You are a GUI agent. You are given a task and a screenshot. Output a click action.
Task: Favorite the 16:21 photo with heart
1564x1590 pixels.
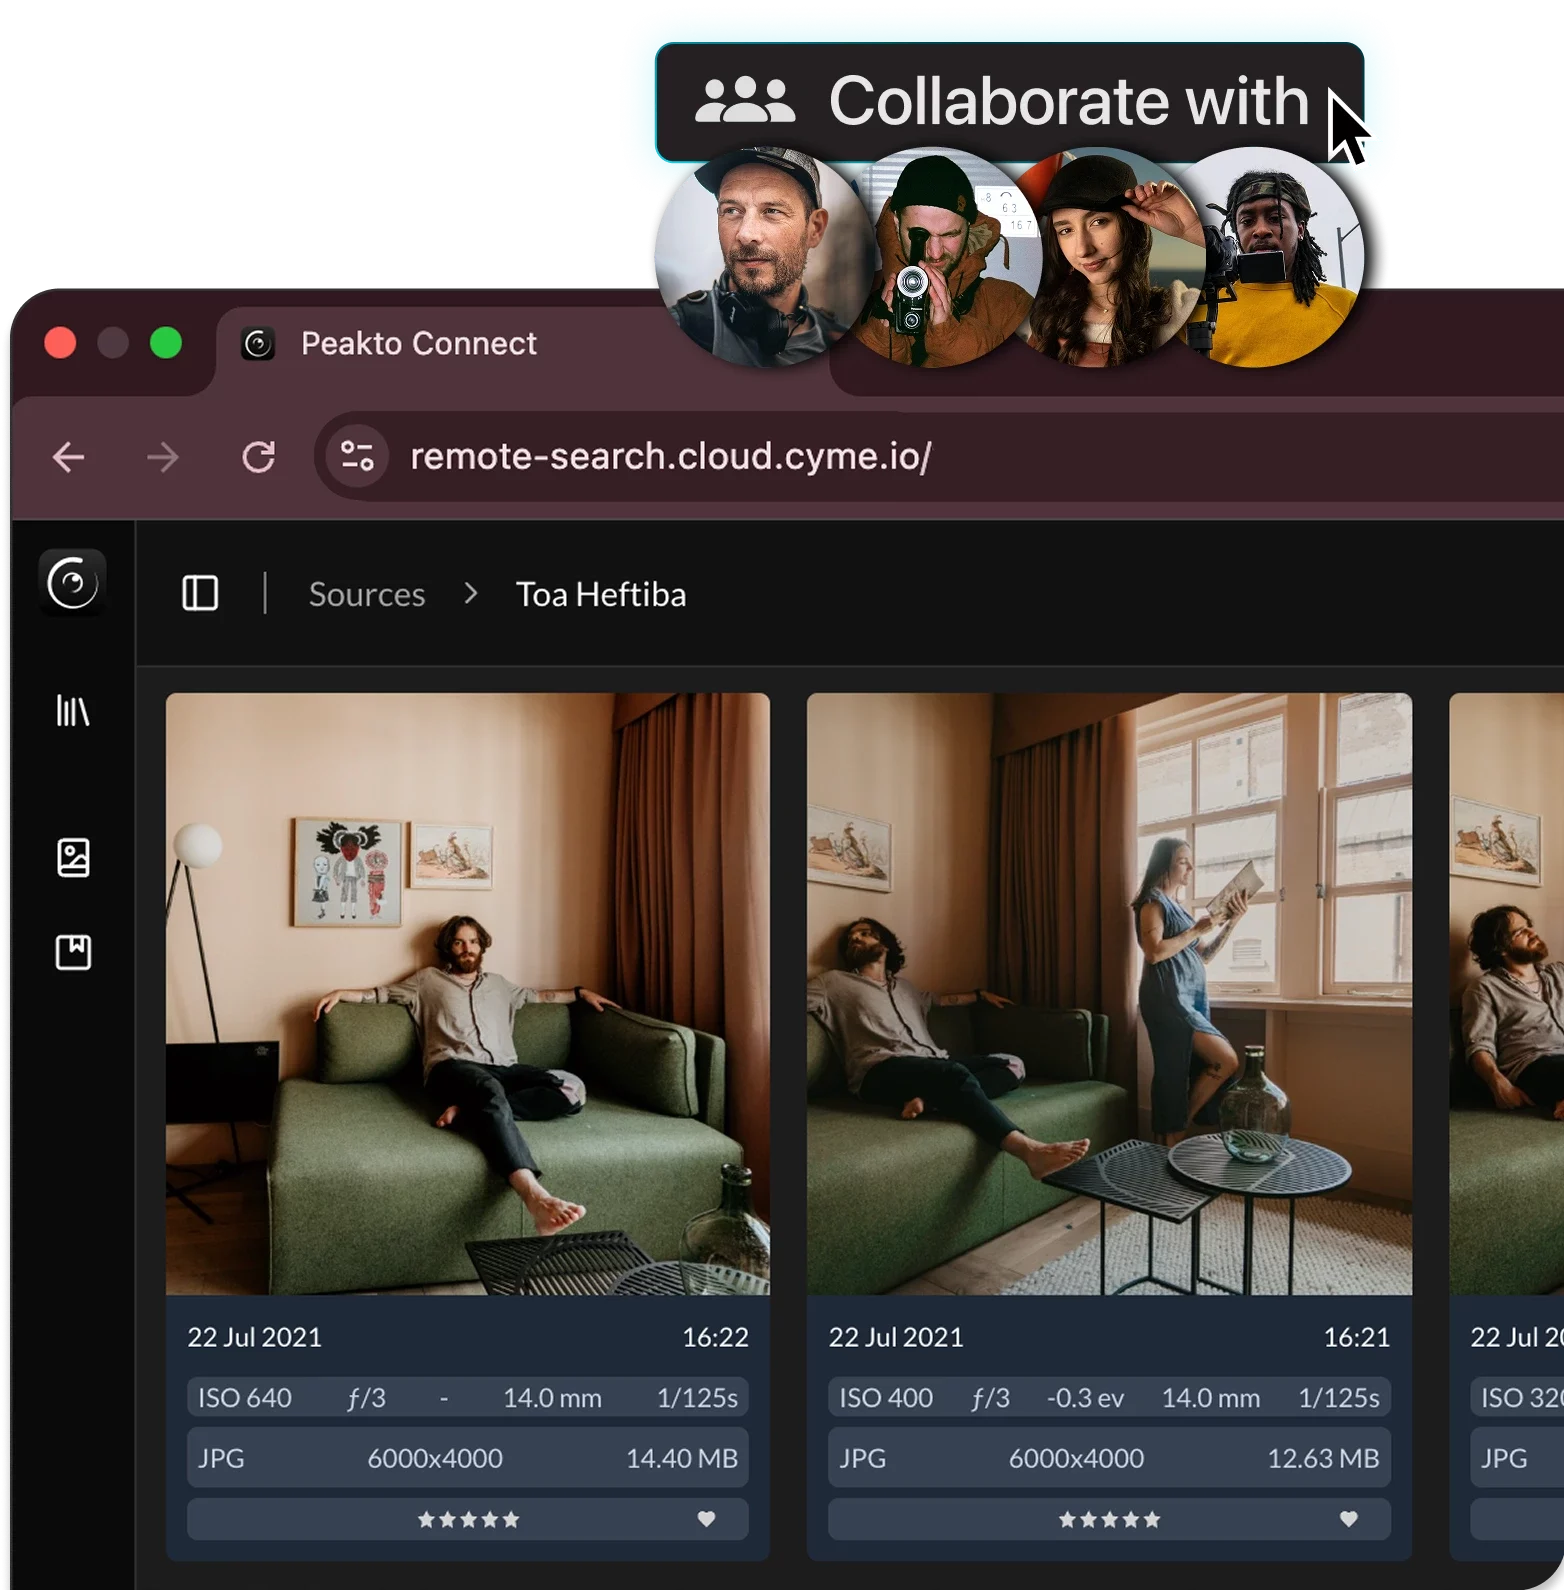[x=1348, y=1519]
